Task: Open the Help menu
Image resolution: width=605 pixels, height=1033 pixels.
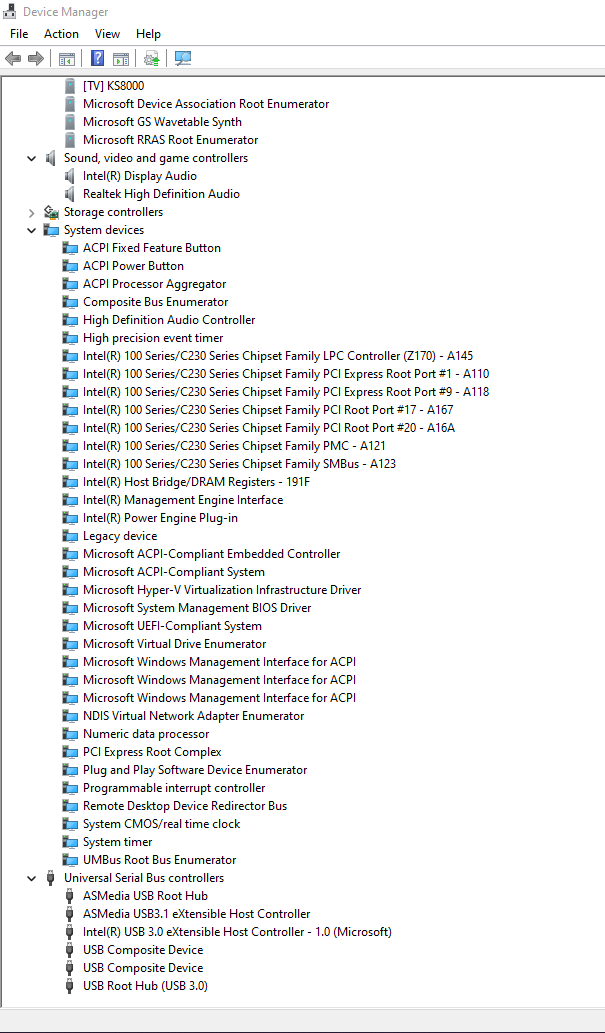Action: 148,34
